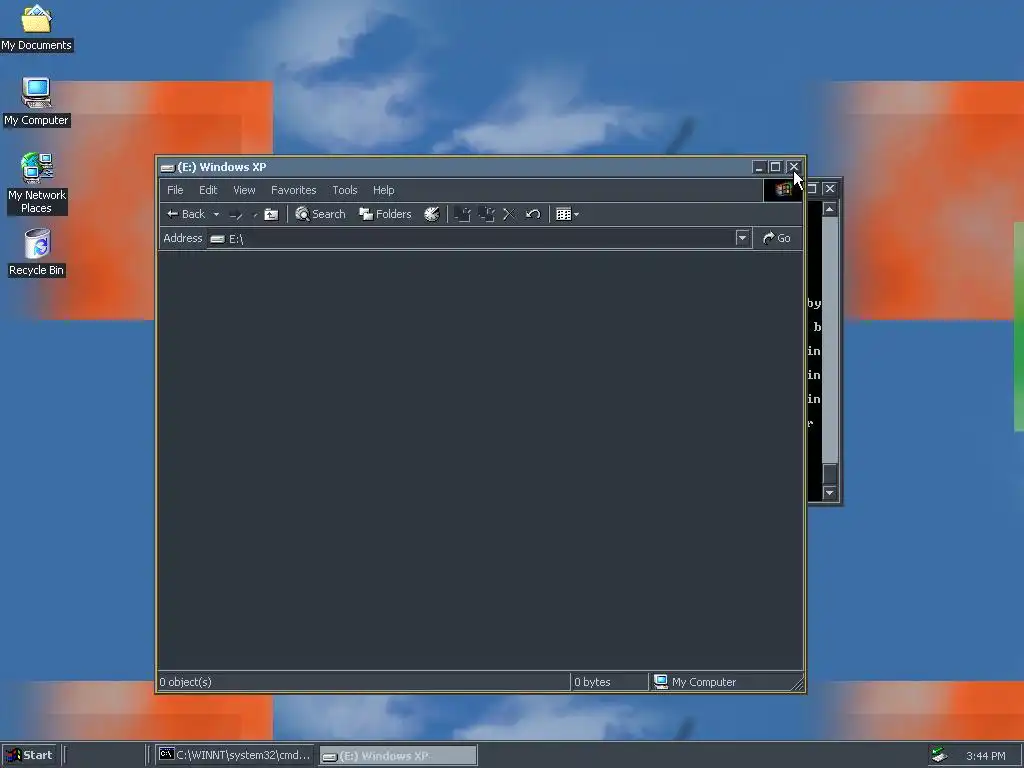The image size is (1024, 768).
Task: Click the Windows flag logo in the menu bar
Action: 783,189
